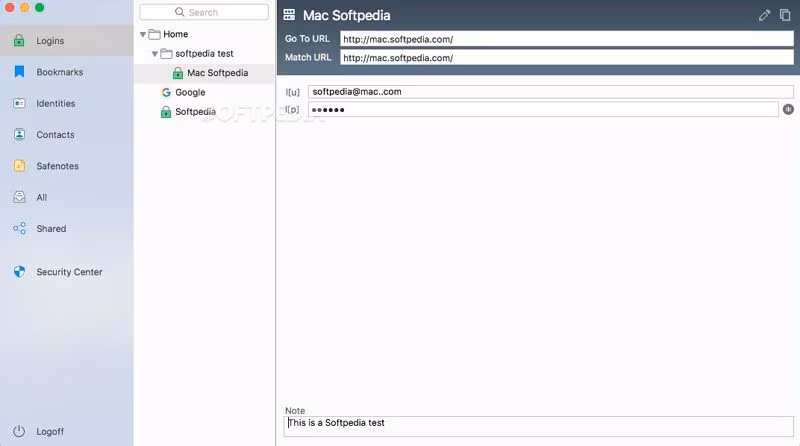Select the softpedia test folder row

pos(204,54)
